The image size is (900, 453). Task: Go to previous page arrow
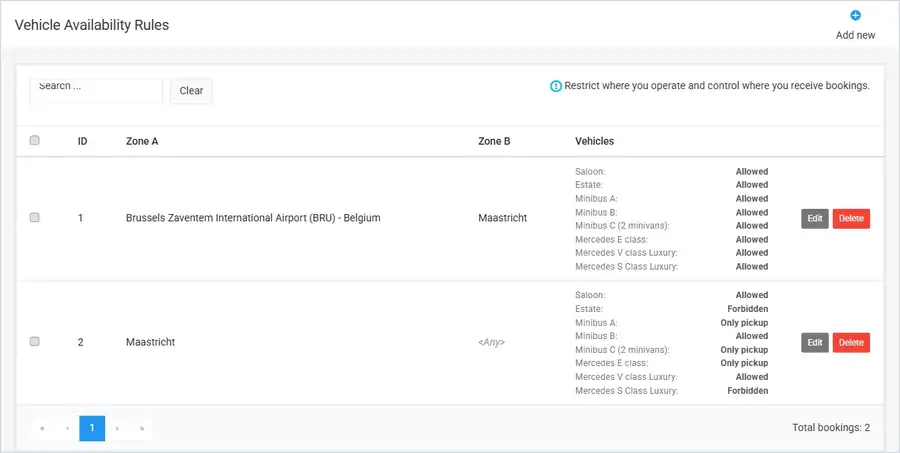67,428
